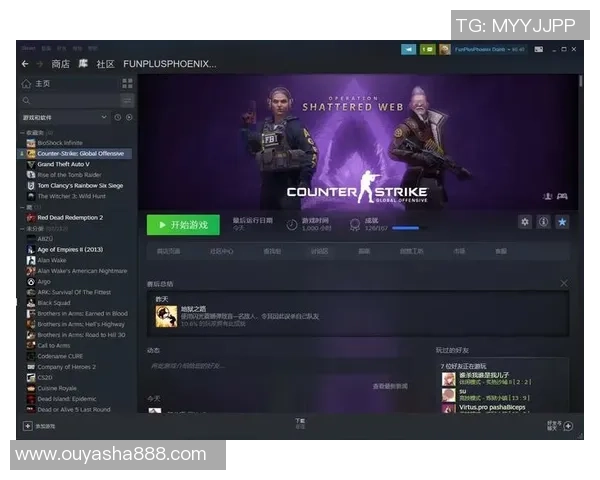
Task: Click the library search magnifier icon
Action: tap(26, 100)
